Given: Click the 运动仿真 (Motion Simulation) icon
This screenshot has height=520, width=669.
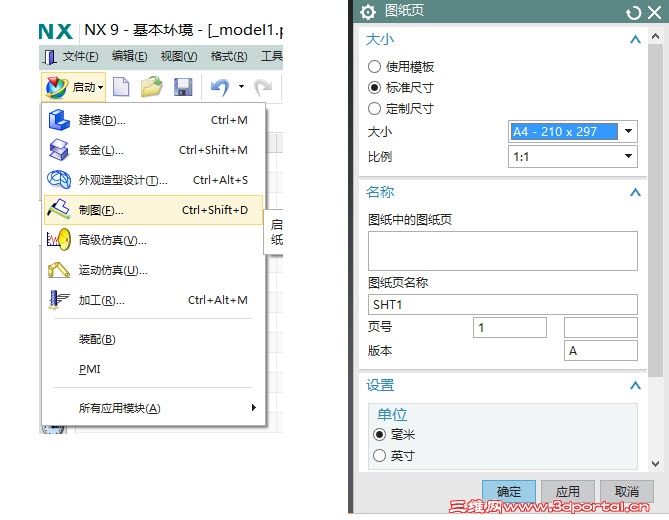Looking at the screenshot, I should [x=59, y=270].
